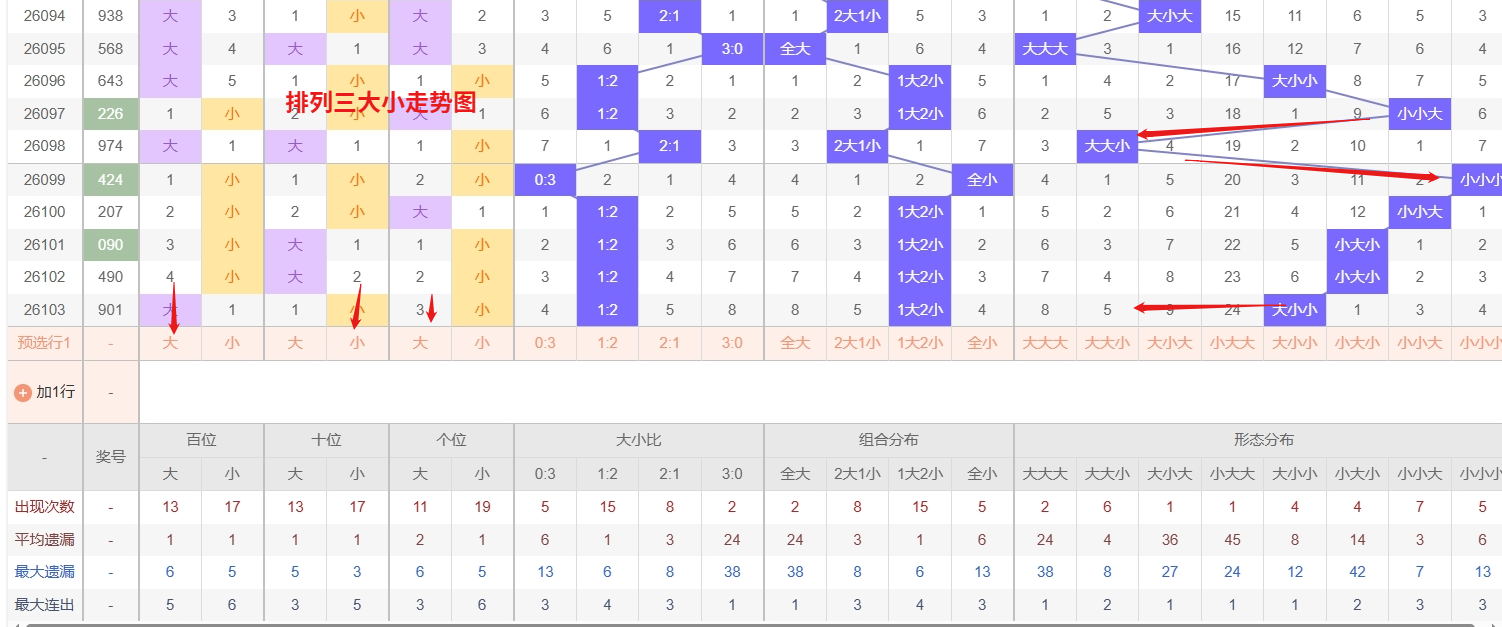Image resolution: width=1502 pixels, height=627 pixels.
Task: Click the 大小比 column group header
Action: pos(639,440)
